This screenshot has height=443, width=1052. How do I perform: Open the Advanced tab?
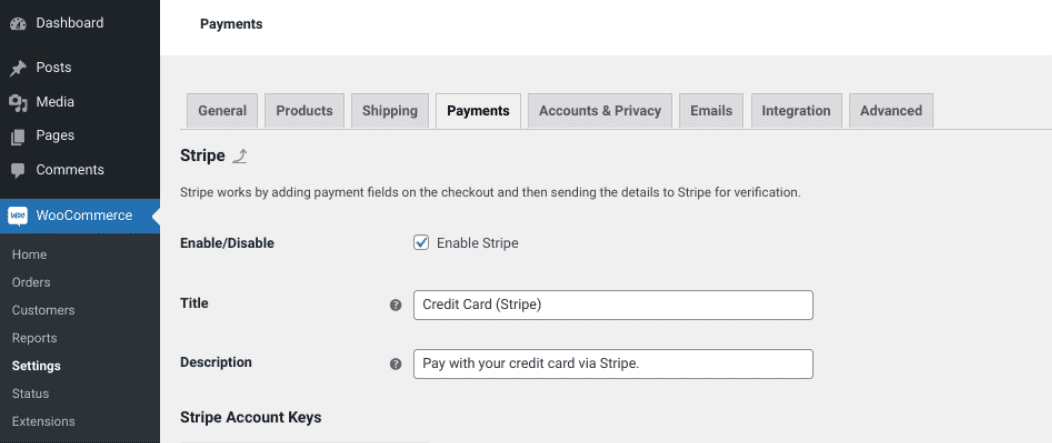click(x=891, y=111)
